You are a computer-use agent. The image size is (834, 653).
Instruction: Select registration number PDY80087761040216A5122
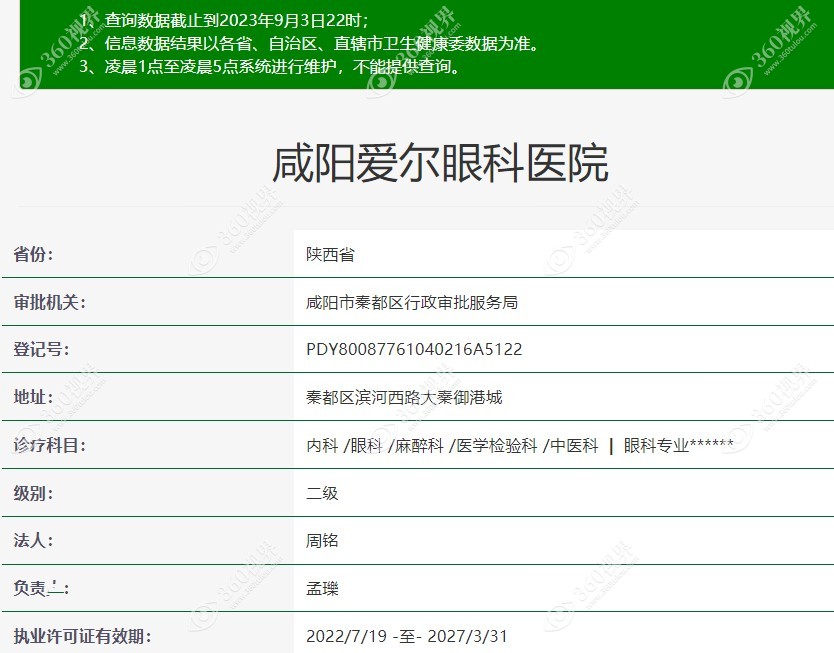coord(414,349)
